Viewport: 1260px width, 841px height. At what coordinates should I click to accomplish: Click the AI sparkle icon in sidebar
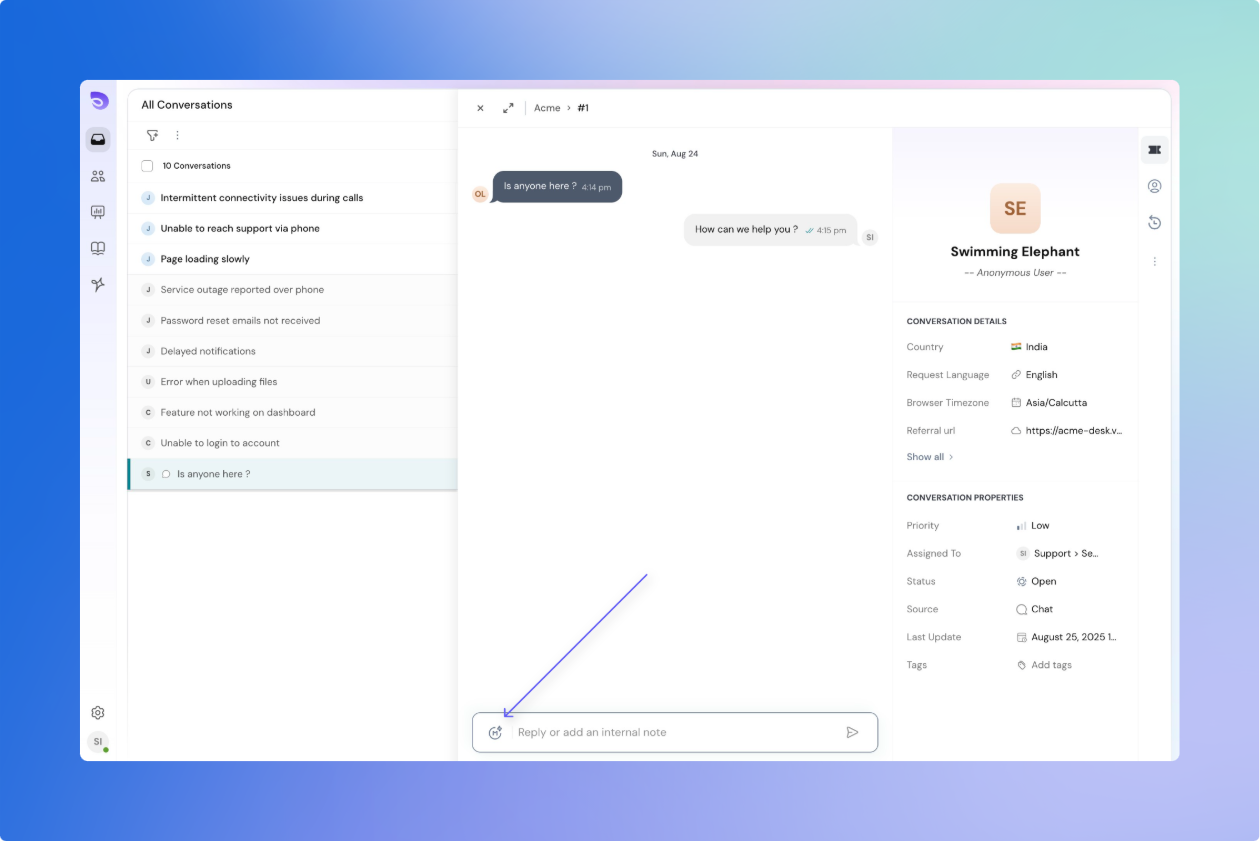pos(98,285)
